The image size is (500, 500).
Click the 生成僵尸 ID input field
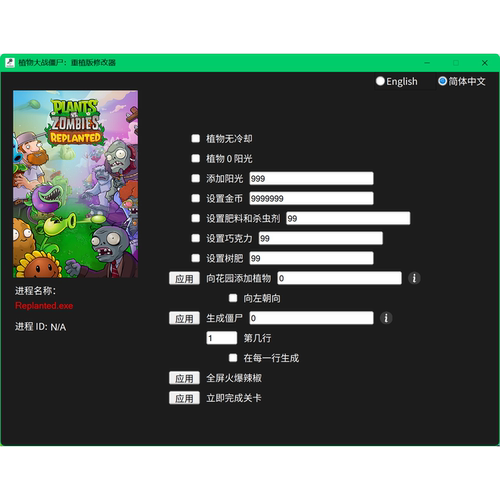click(x=311, y=318)
